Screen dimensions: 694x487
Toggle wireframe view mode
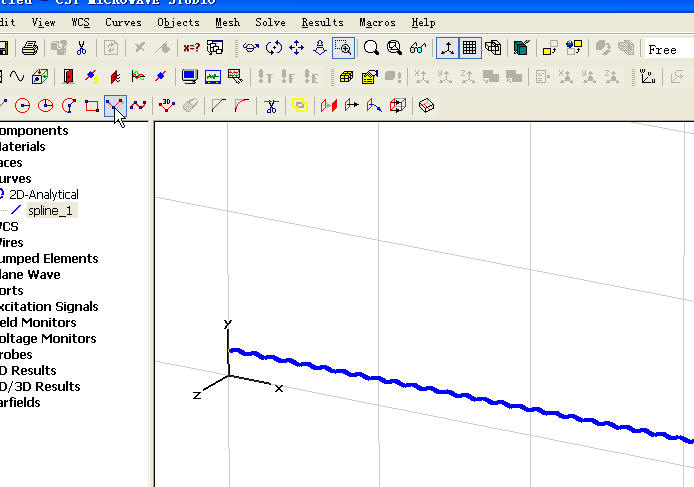pyautogui.click(x=493, y=48)
